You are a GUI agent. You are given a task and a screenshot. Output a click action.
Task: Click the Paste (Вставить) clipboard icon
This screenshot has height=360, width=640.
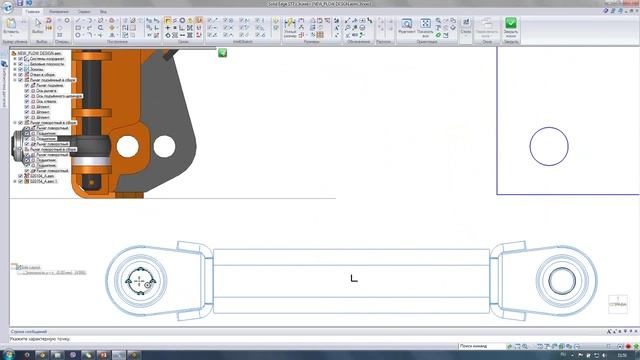tap(11, 23)
